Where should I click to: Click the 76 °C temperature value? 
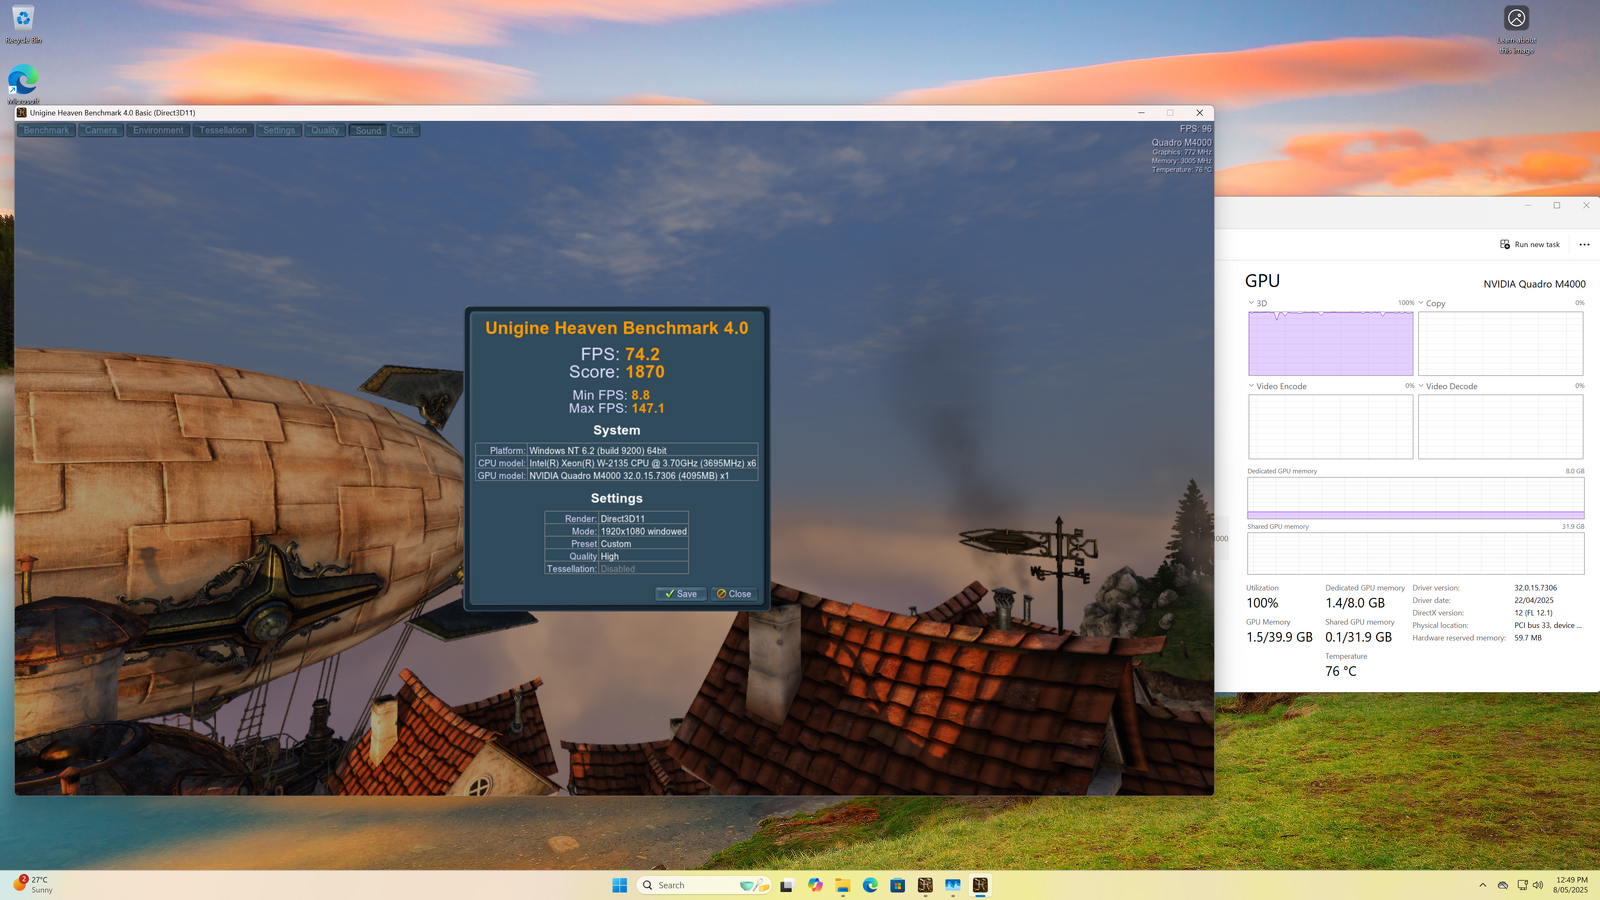tap(1341, 671)
